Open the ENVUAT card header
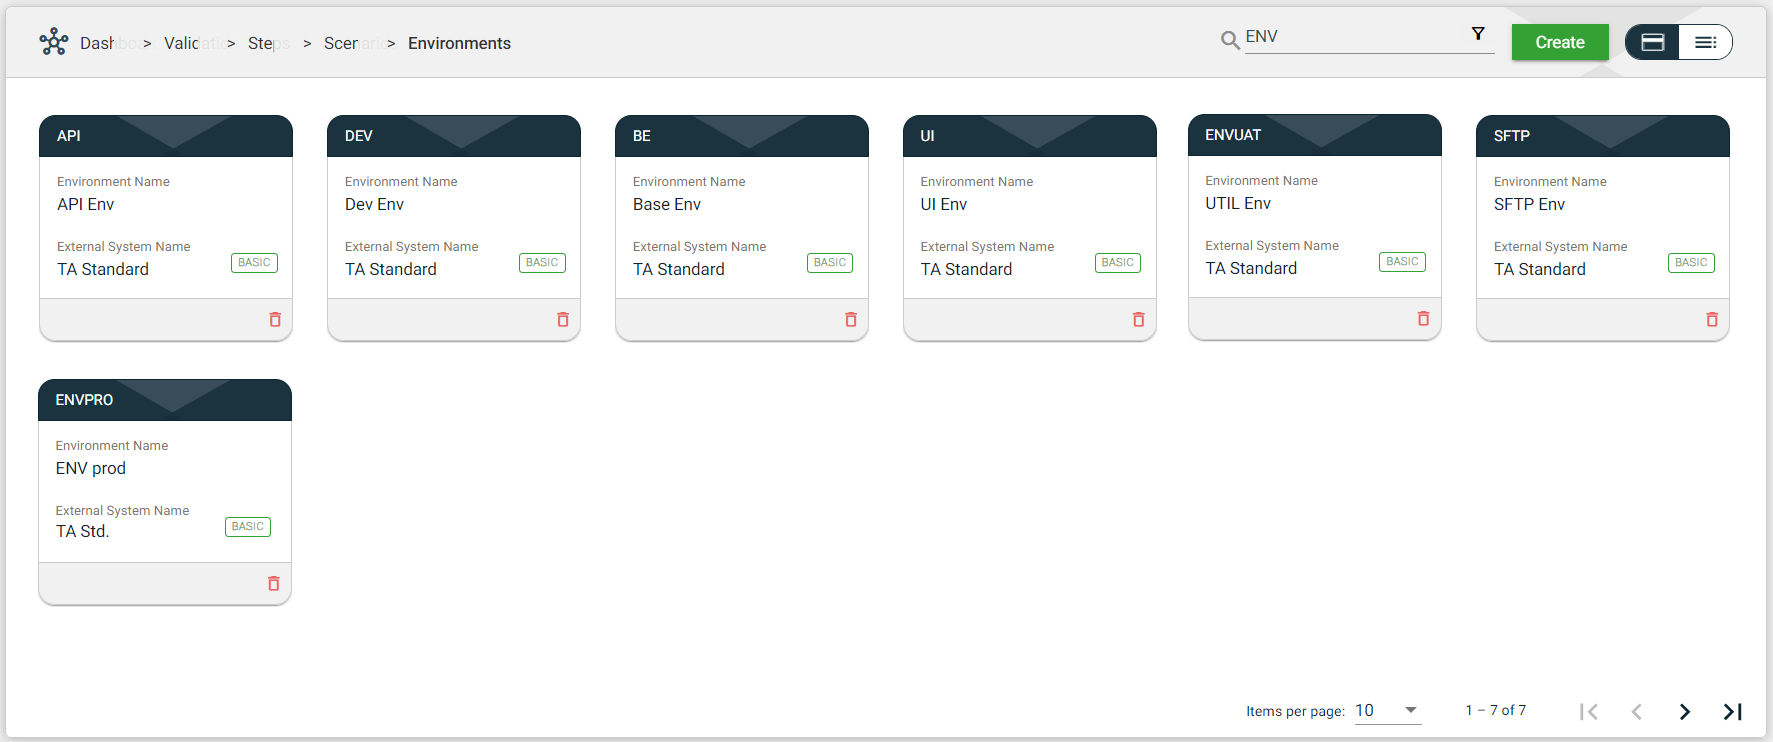The width and height of the screenshot is (1773, 742). 1314,135
